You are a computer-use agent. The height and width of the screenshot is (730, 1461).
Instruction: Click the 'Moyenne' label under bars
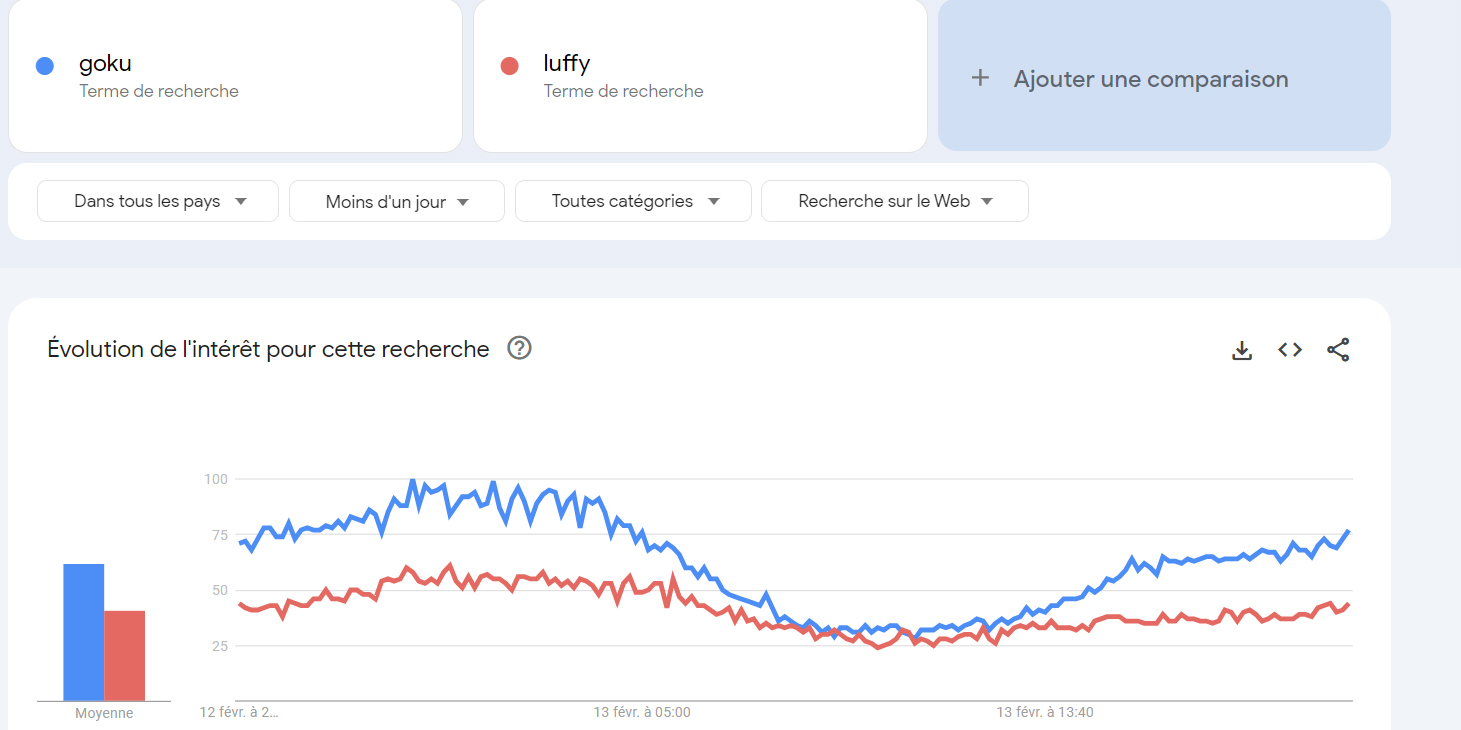click(x=104, y=713)
